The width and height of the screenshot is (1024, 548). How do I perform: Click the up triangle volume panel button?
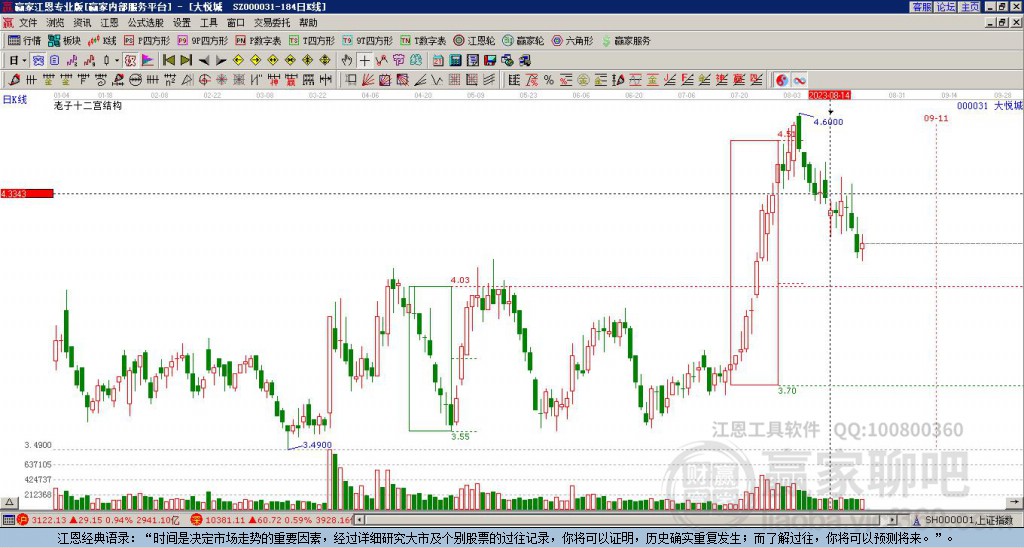tap(9, 503)
